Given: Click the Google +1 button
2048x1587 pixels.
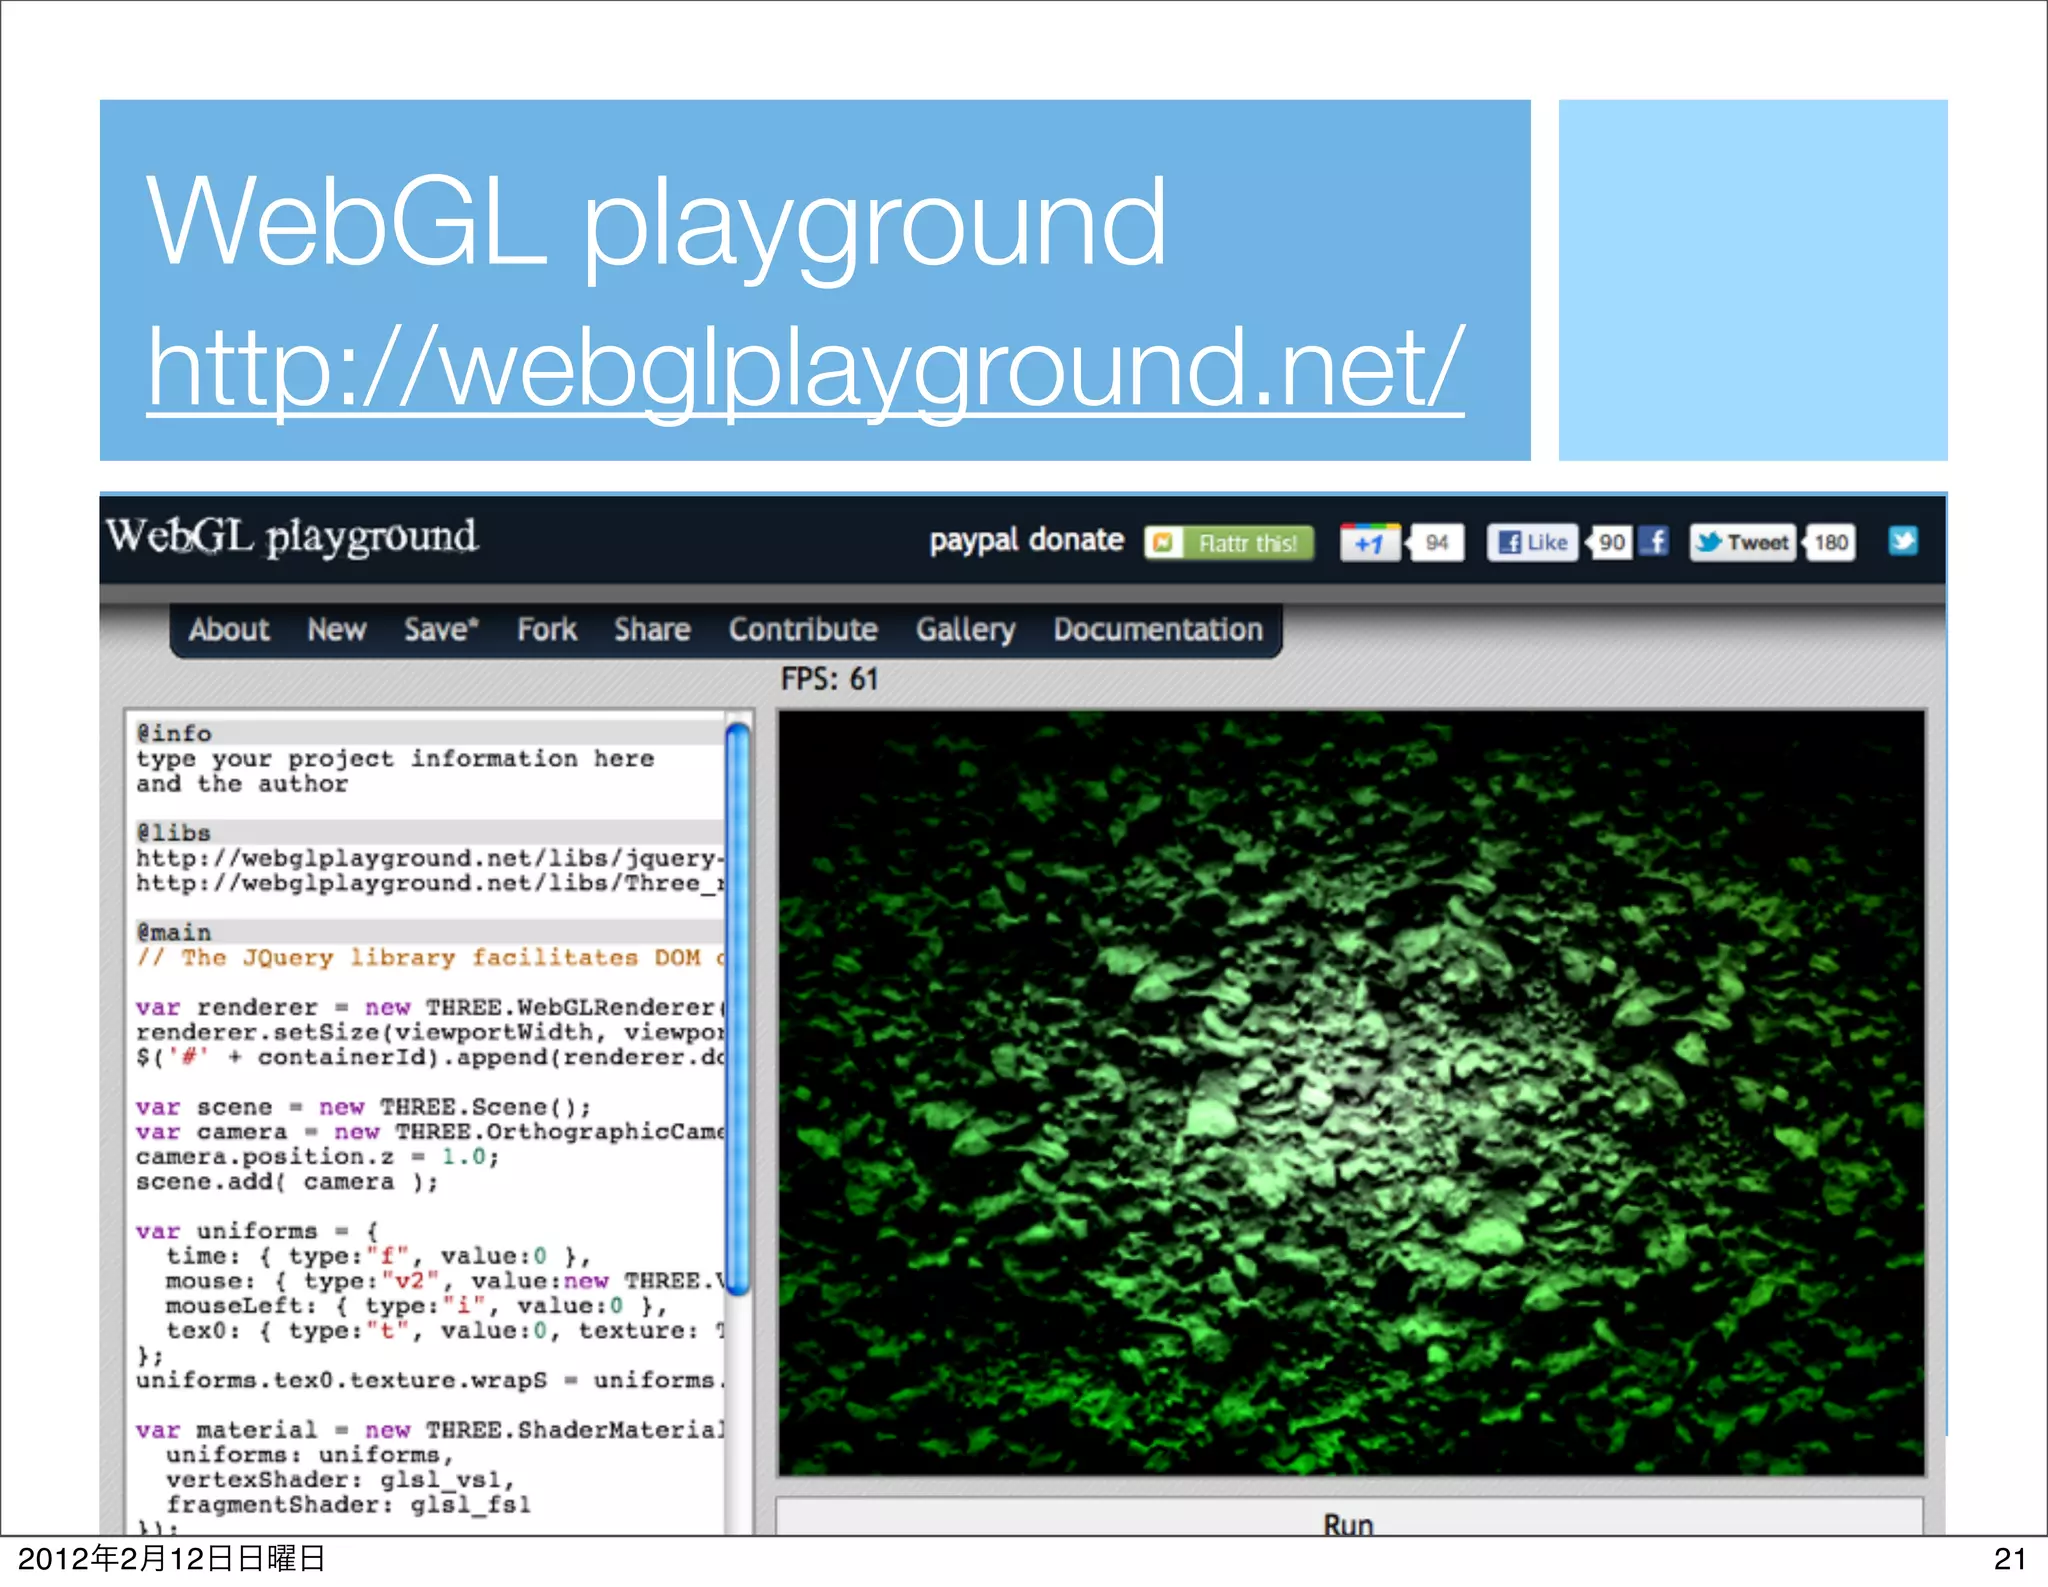Looking at the screenshot, I should (x=1369, y=543).
